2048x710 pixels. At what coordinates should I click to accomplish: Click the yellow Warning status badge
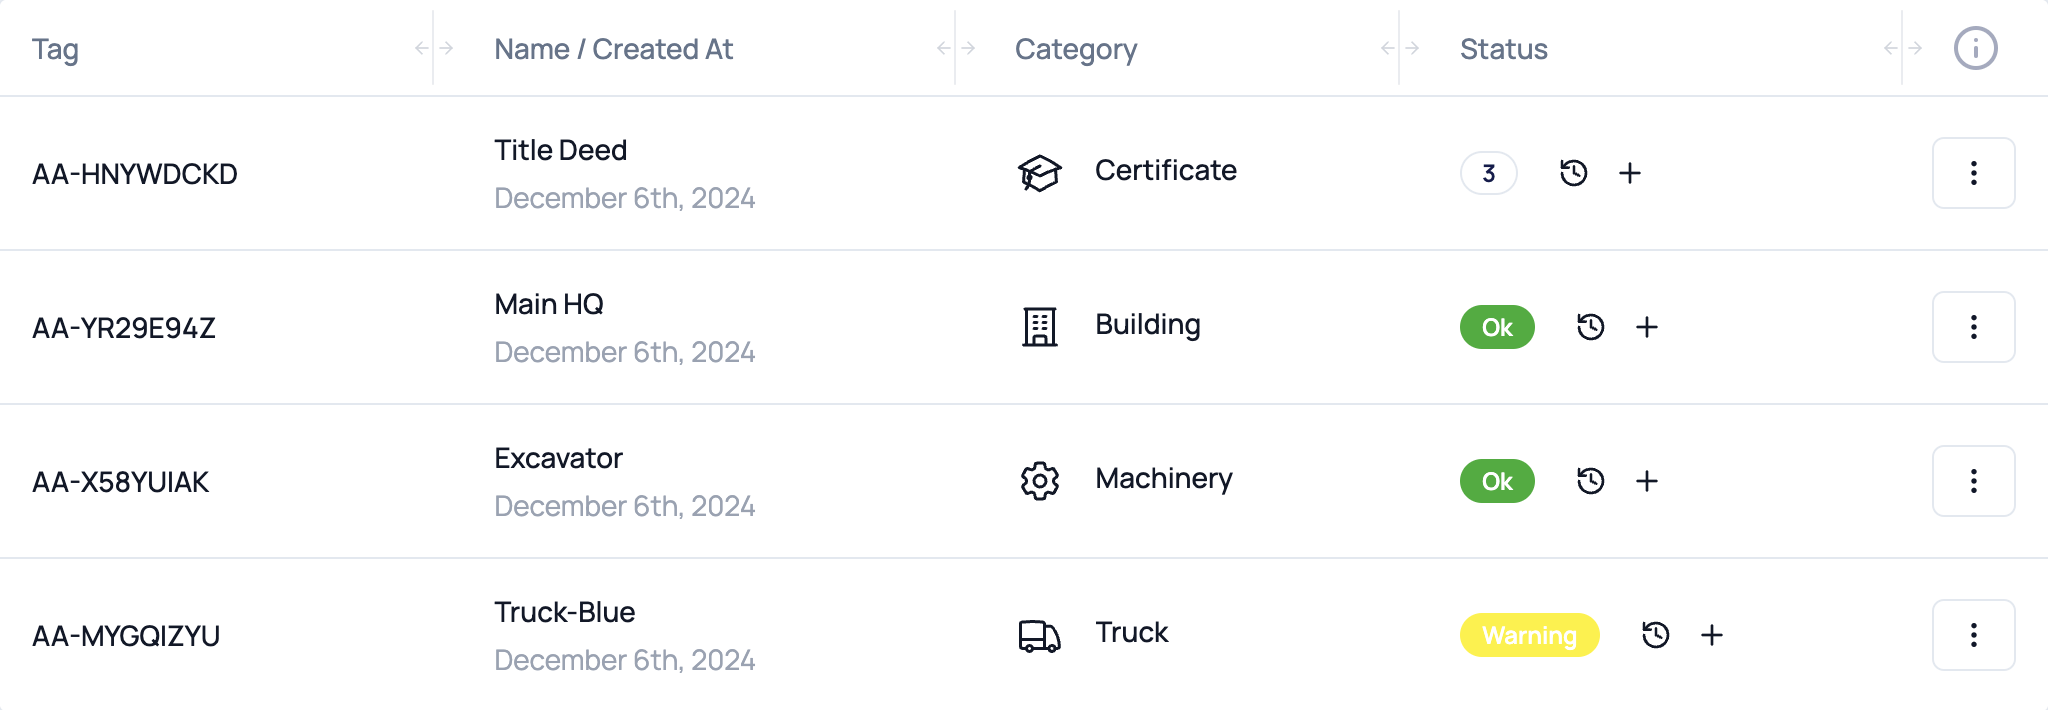[x=1529, y=635]
